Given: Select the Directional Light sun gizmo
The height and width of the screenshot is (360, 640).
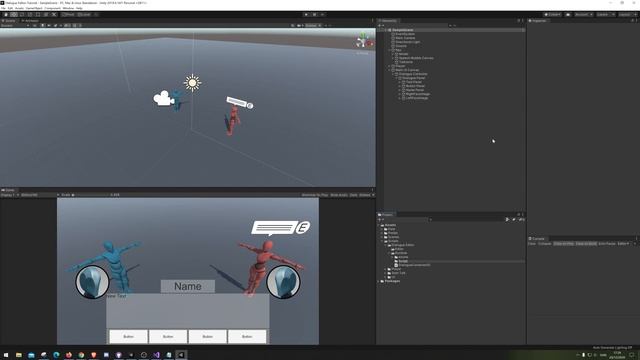Looking at the screenshot, I should [192, 83].
